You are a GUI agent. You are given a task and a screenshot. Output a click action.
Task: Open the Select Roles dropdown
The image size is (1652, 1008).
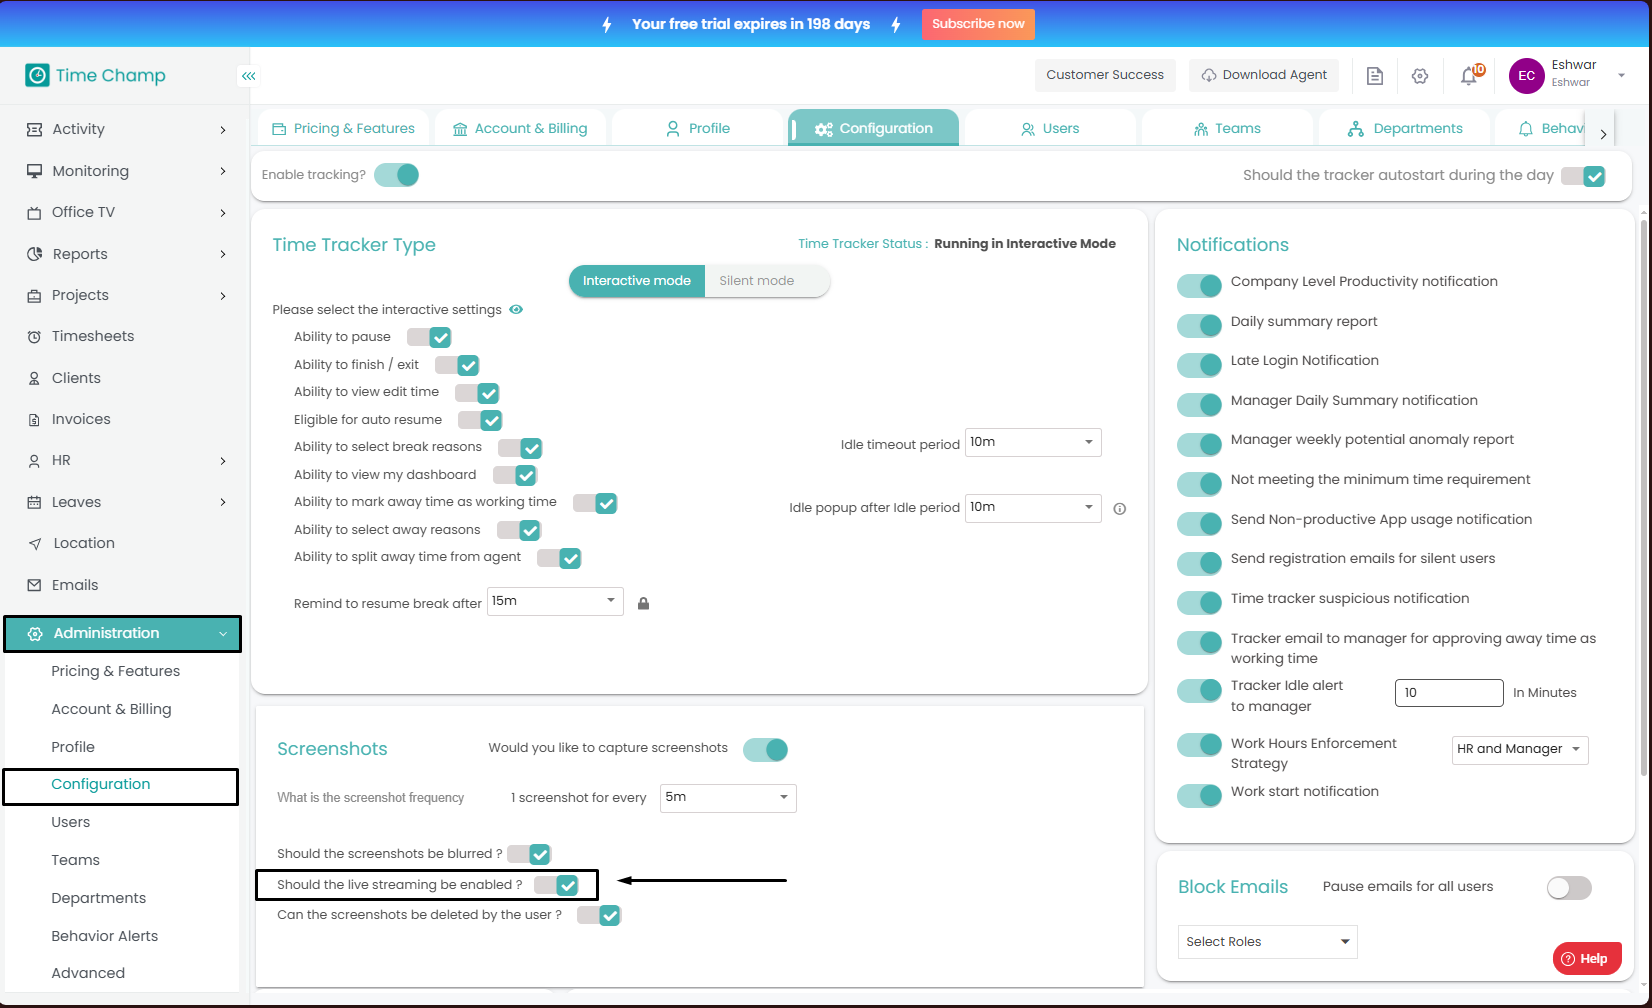click(x=1268, y=942)
